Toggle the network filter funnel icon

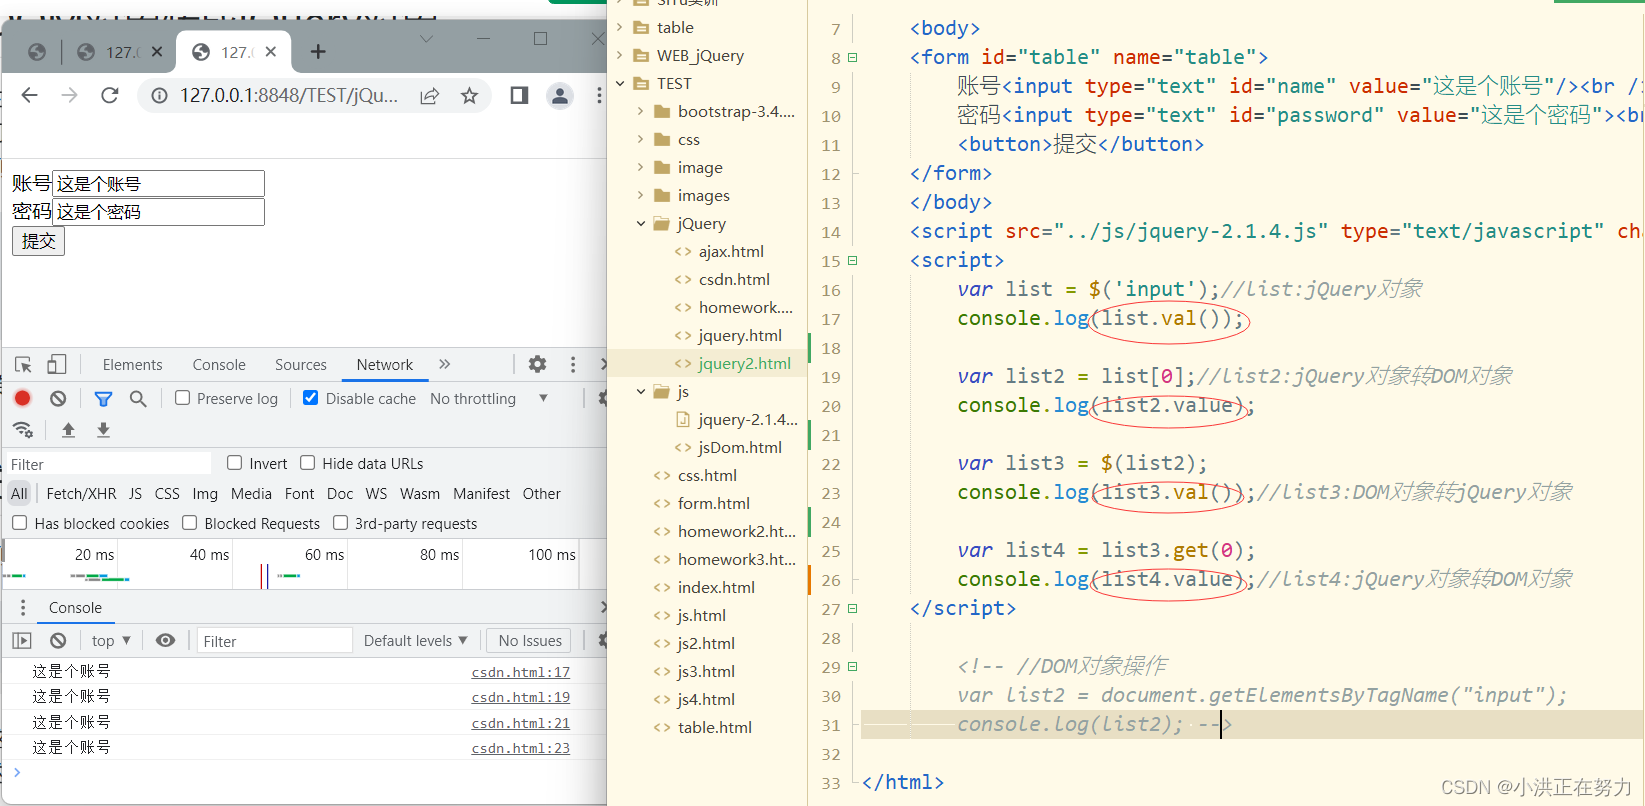pos(103,398)
